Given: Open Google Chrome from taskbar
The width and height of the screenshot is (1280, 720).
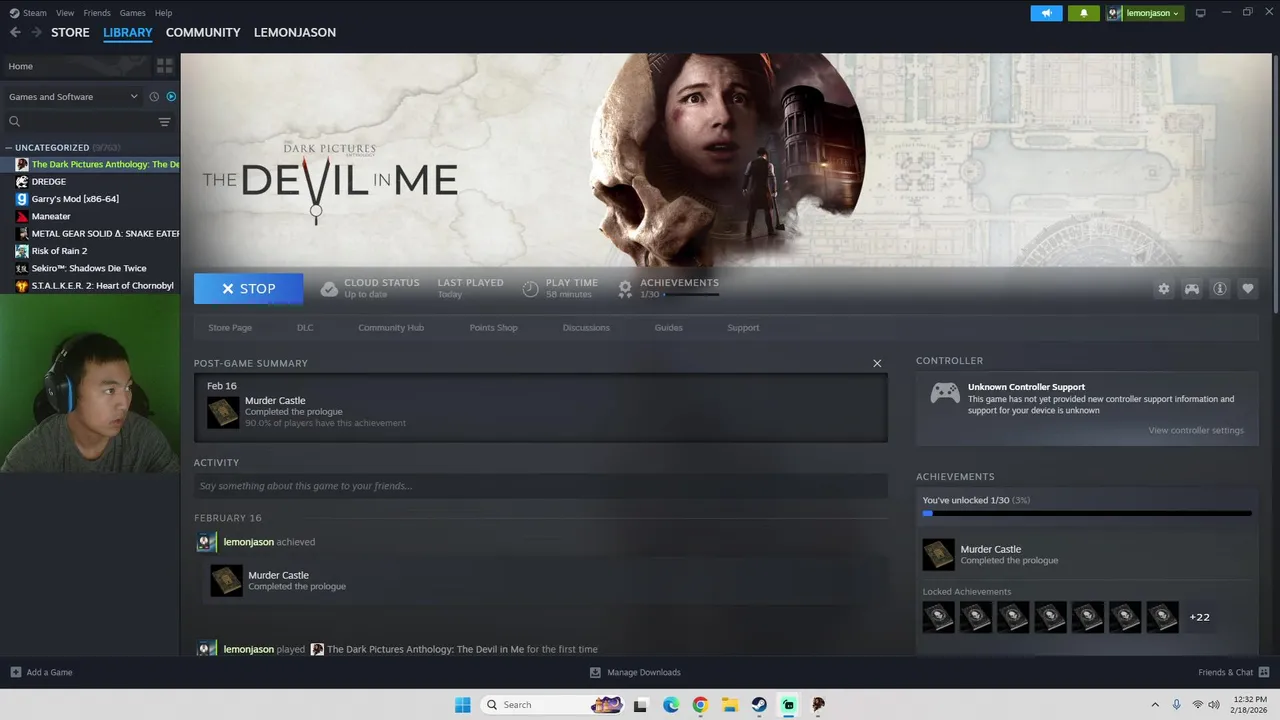Looking at the screenshot, I should pos(700,705).
